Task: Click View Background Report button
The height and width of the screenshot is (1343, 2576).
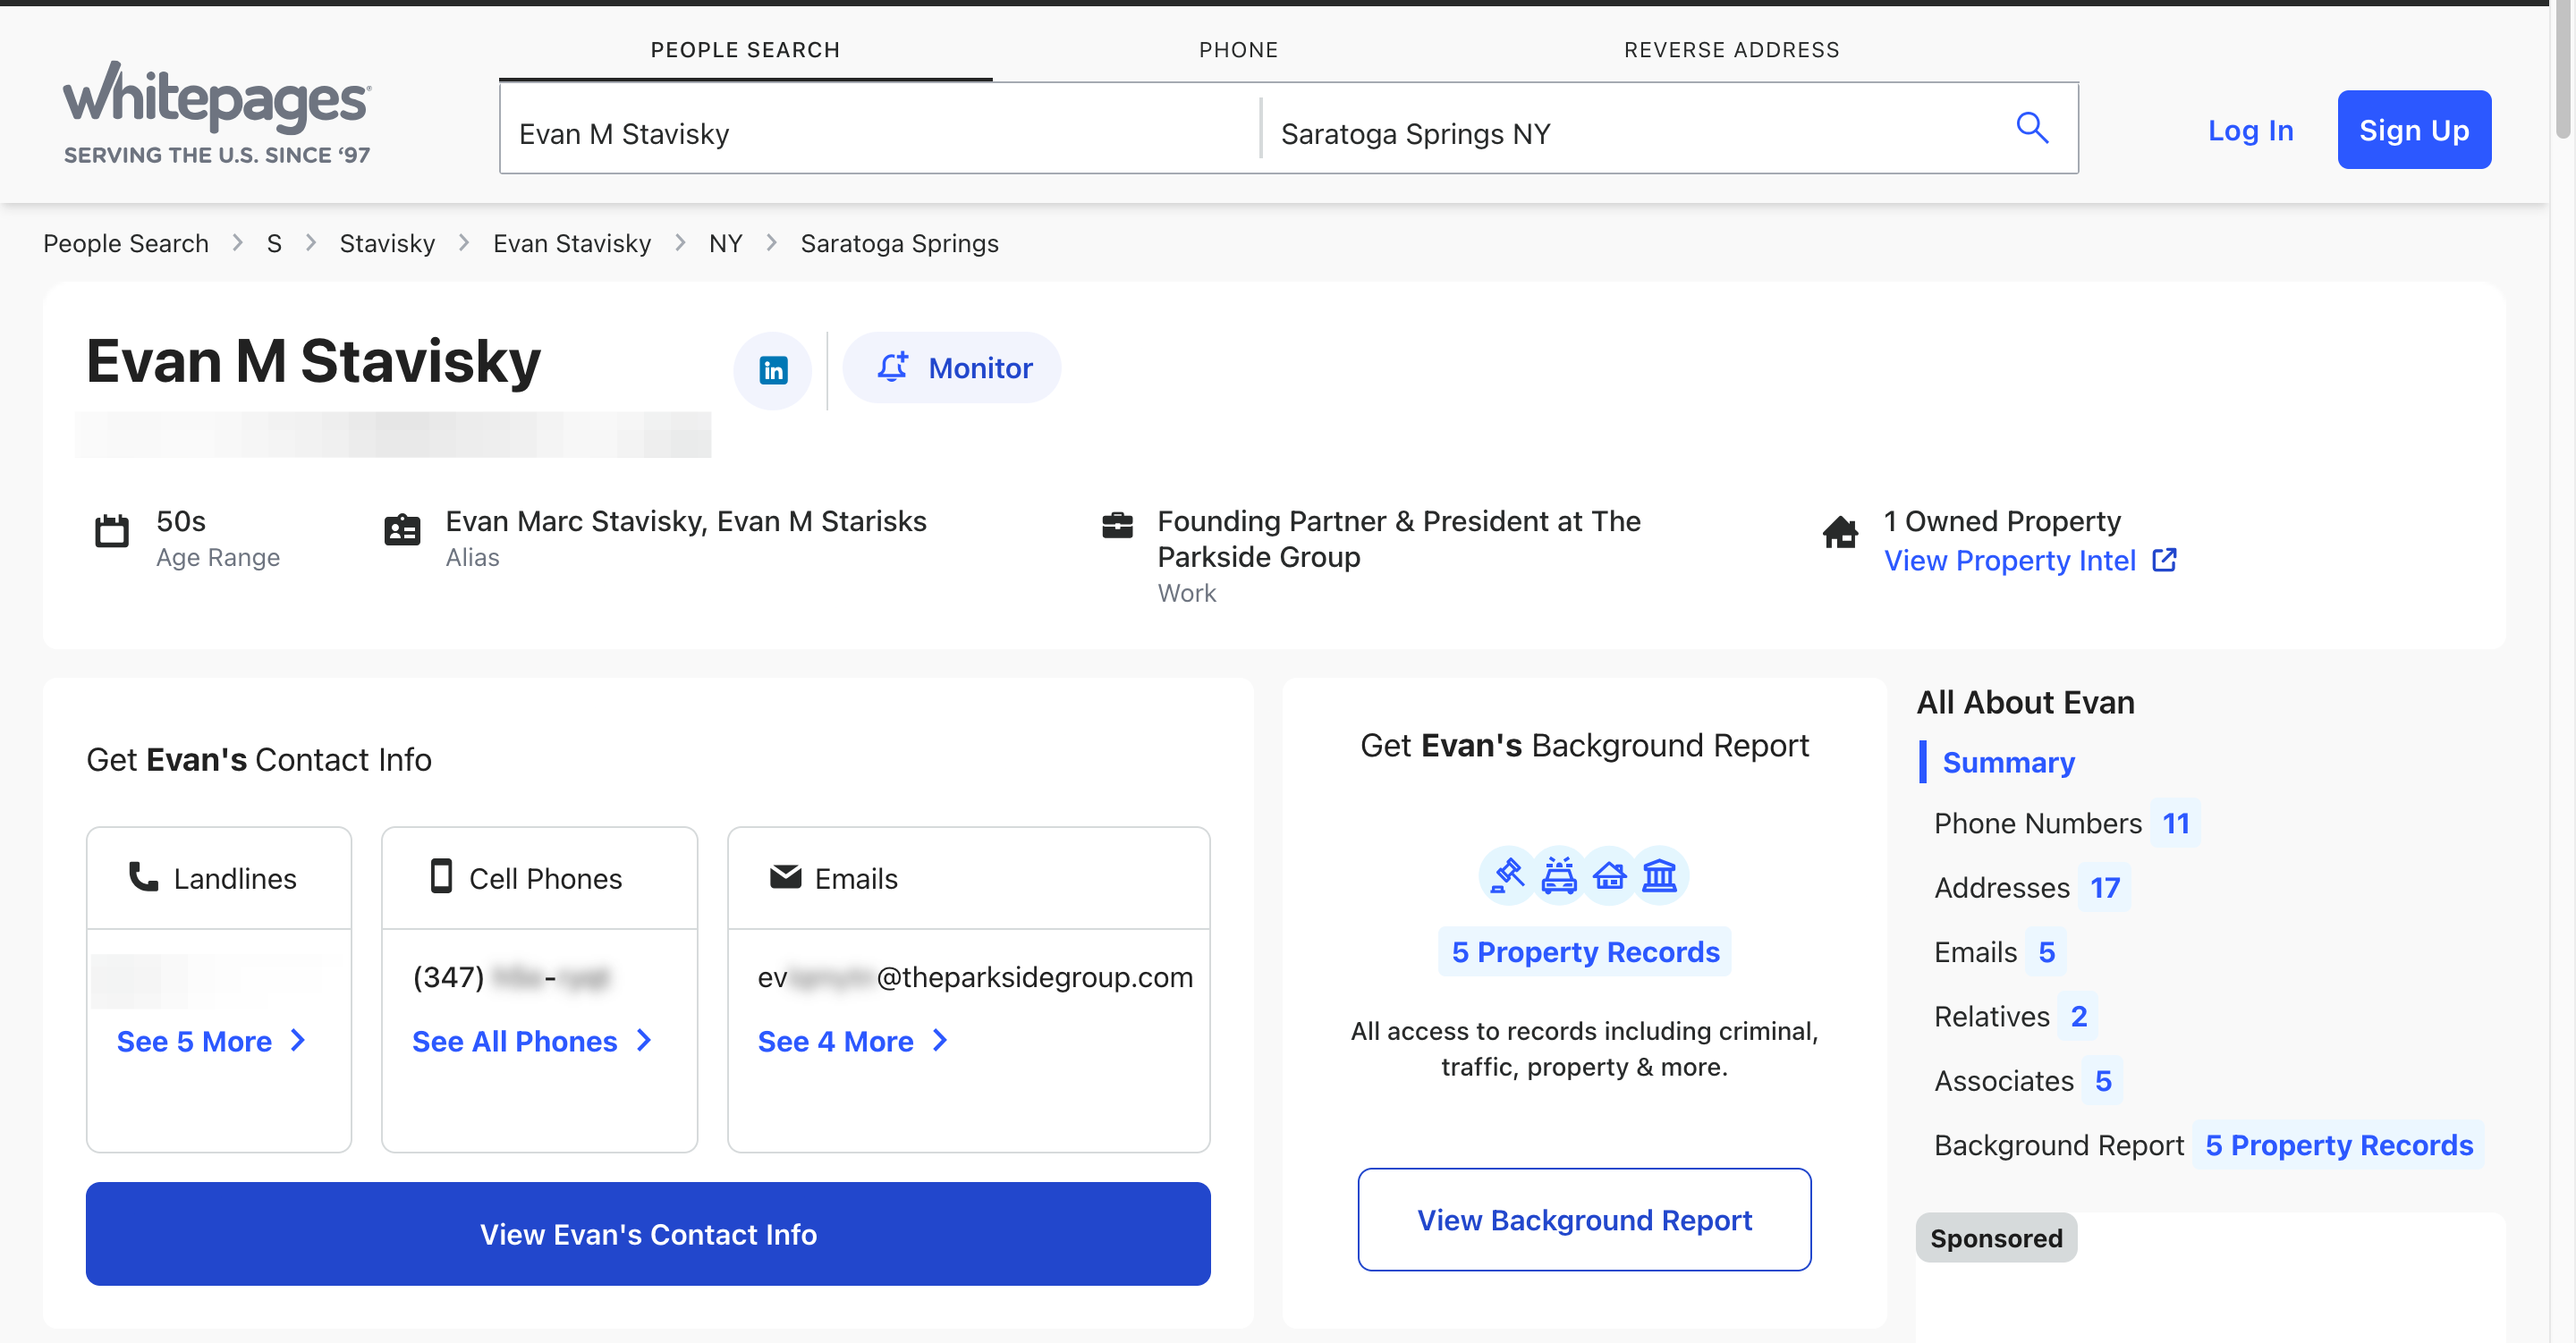Action: pyautogui.click(x=1585, y=1220)
